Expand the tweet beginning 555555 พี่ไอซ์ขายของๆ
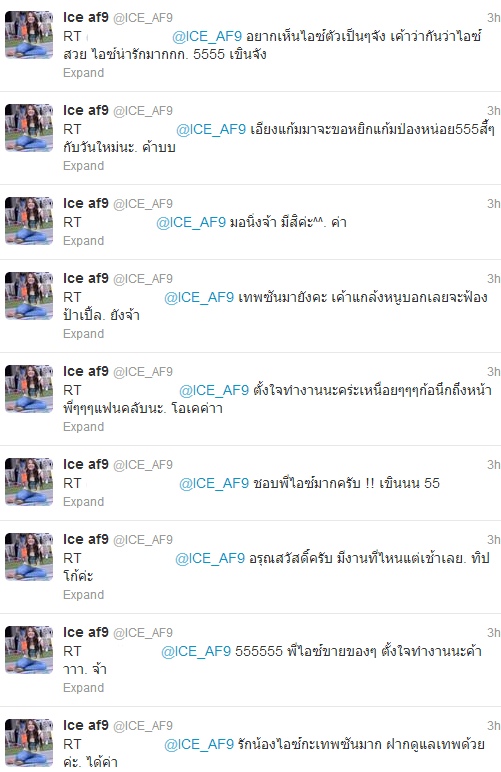501x772 pixels. (x=83, y=688)
